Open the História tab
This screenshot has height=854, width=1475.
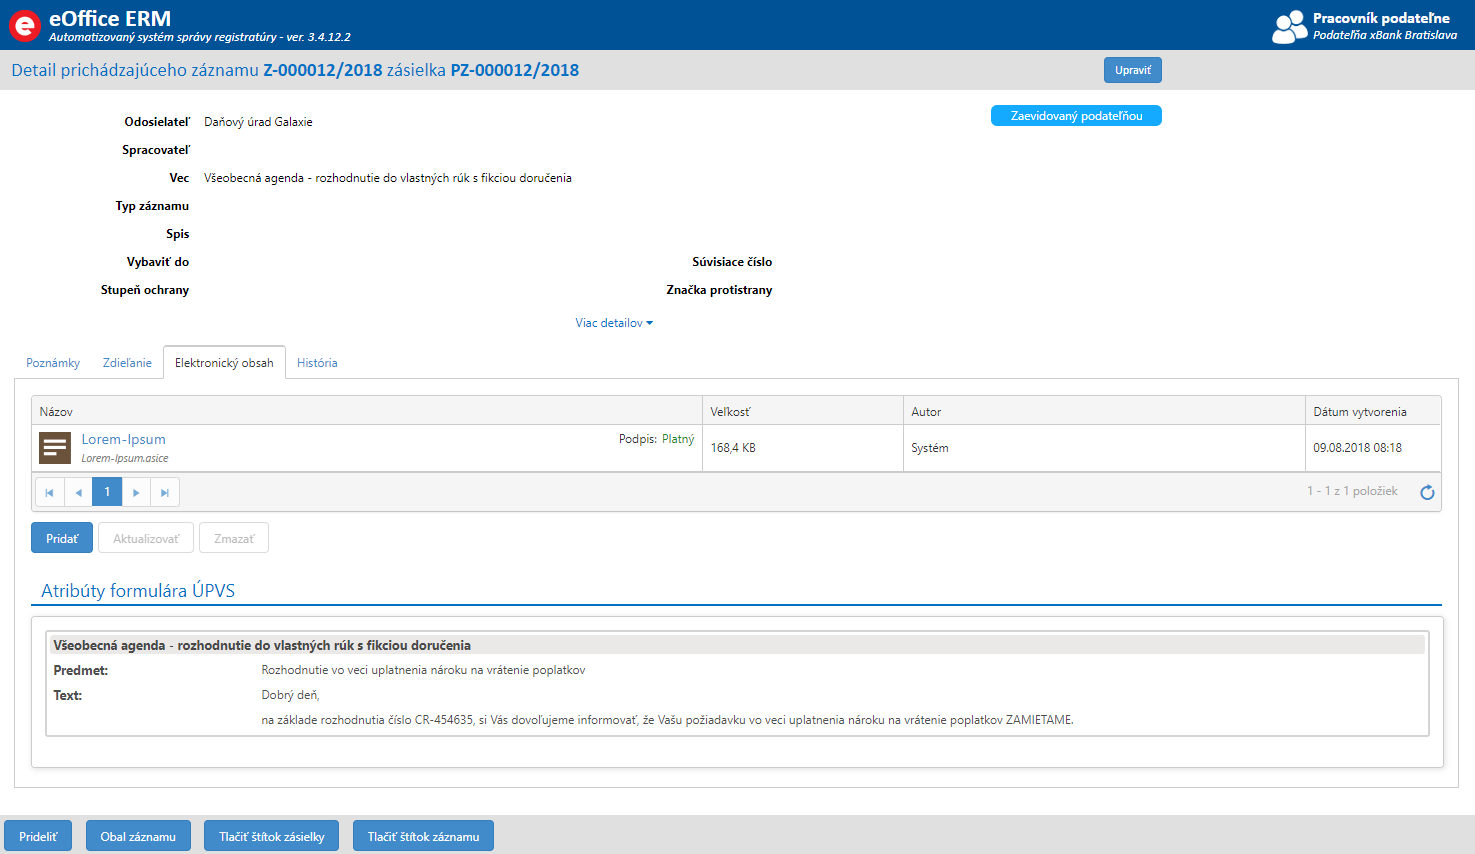point(317,363)
